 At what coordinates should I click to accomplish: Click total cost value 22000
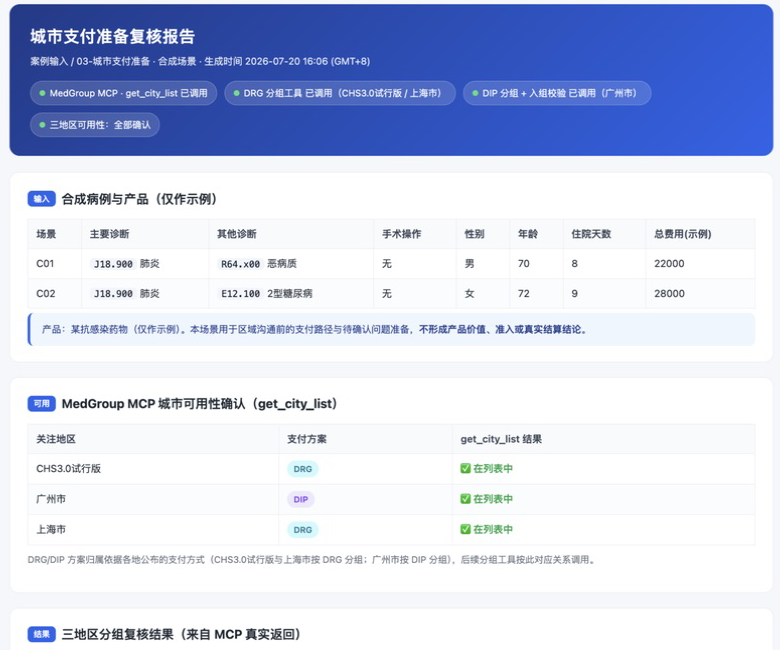pos(669,264)
